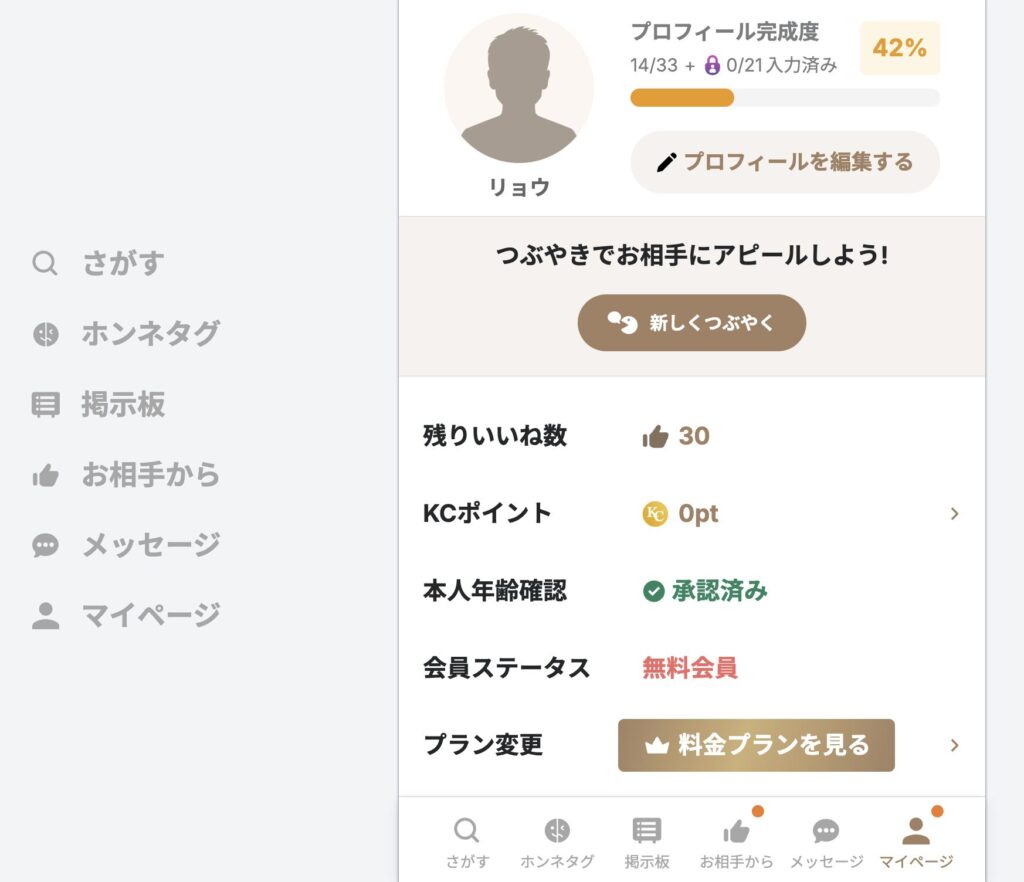
Task: Click the purple lock icon near 0/21入力済み
Action: coord(711,65)
